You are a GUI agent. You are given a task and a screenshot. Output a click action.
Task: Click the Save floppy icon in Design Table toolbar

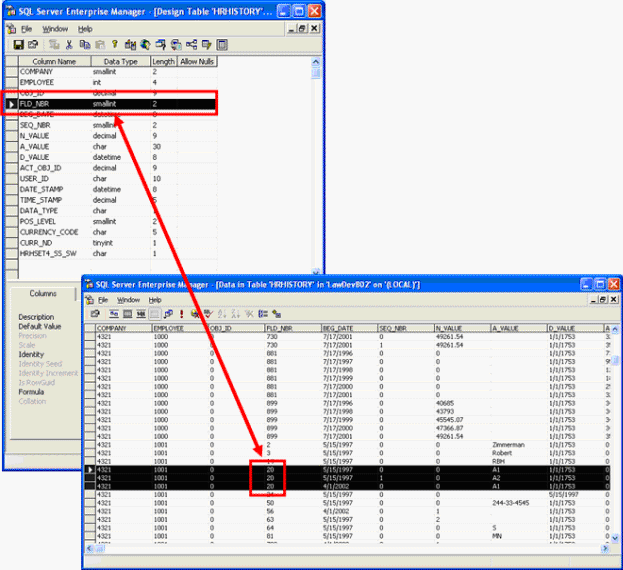[x=18, y=44]
